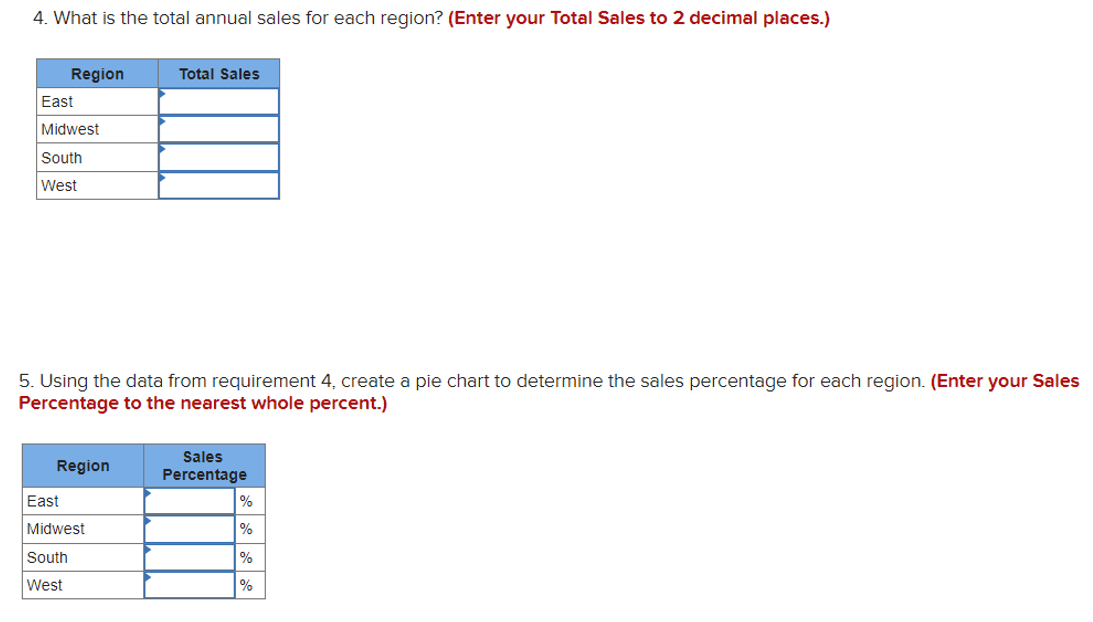Select the East Sales Percentage input box

pyautogui.click(x=188, y=498)
